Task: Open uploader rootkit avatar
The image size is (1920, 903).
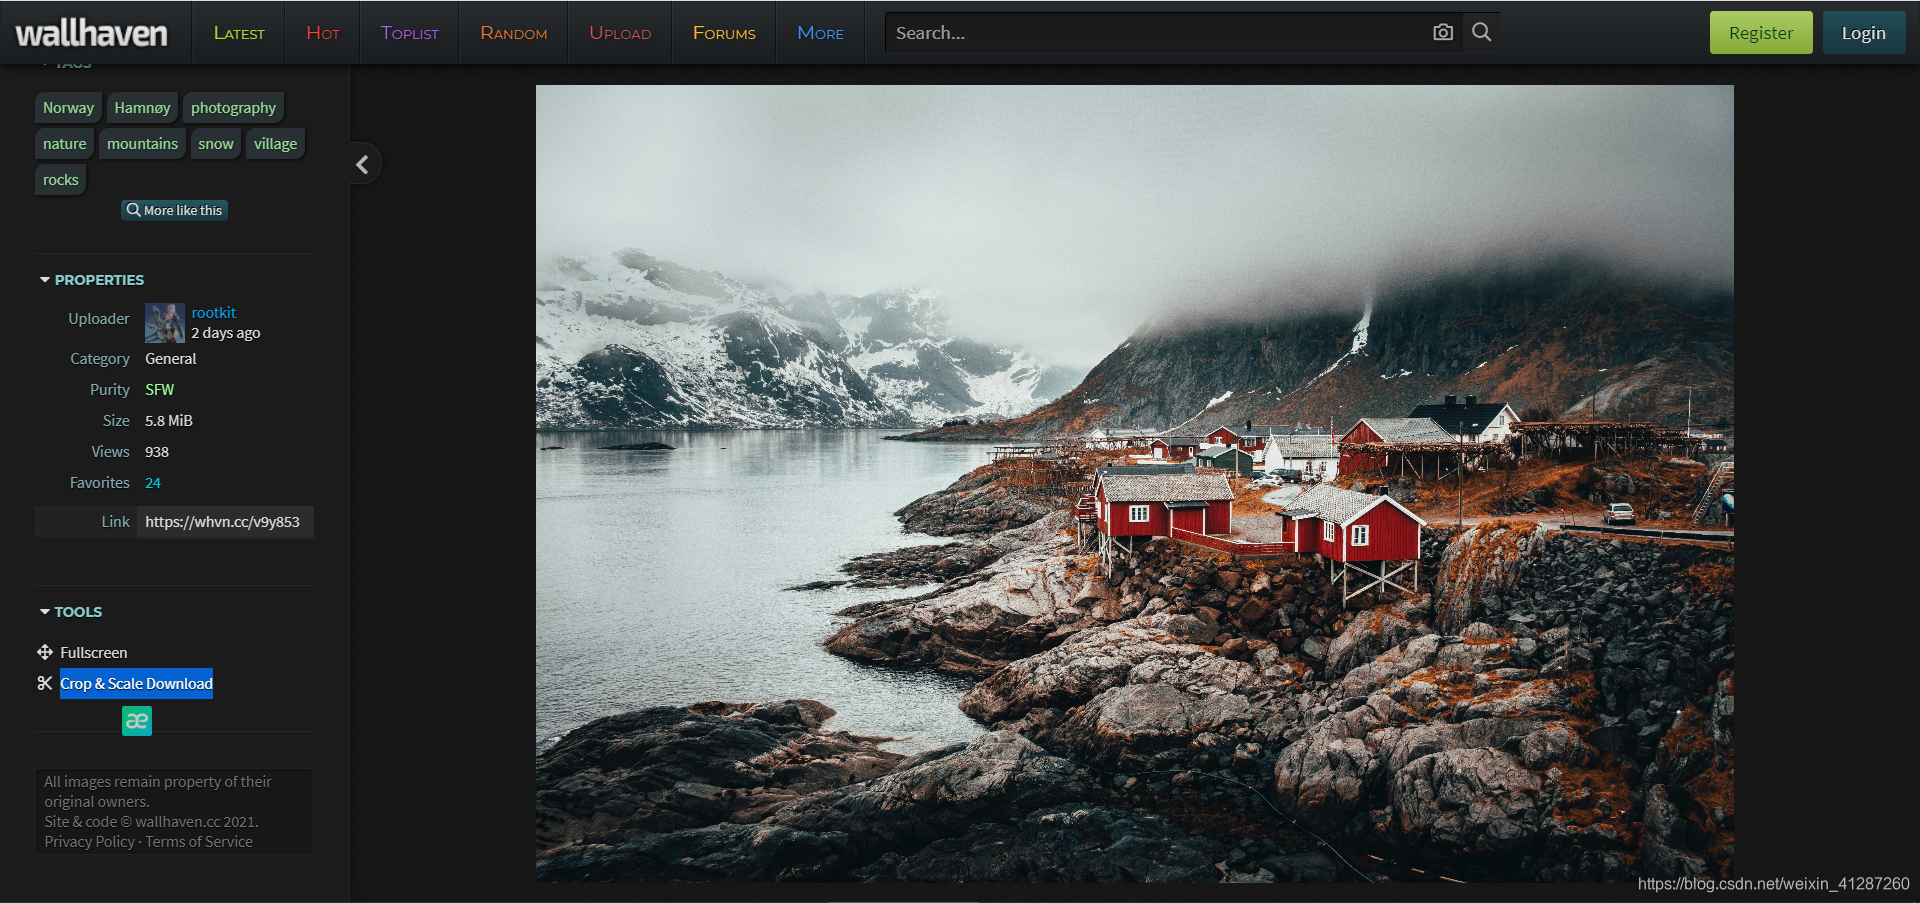Action: [165, 323]
